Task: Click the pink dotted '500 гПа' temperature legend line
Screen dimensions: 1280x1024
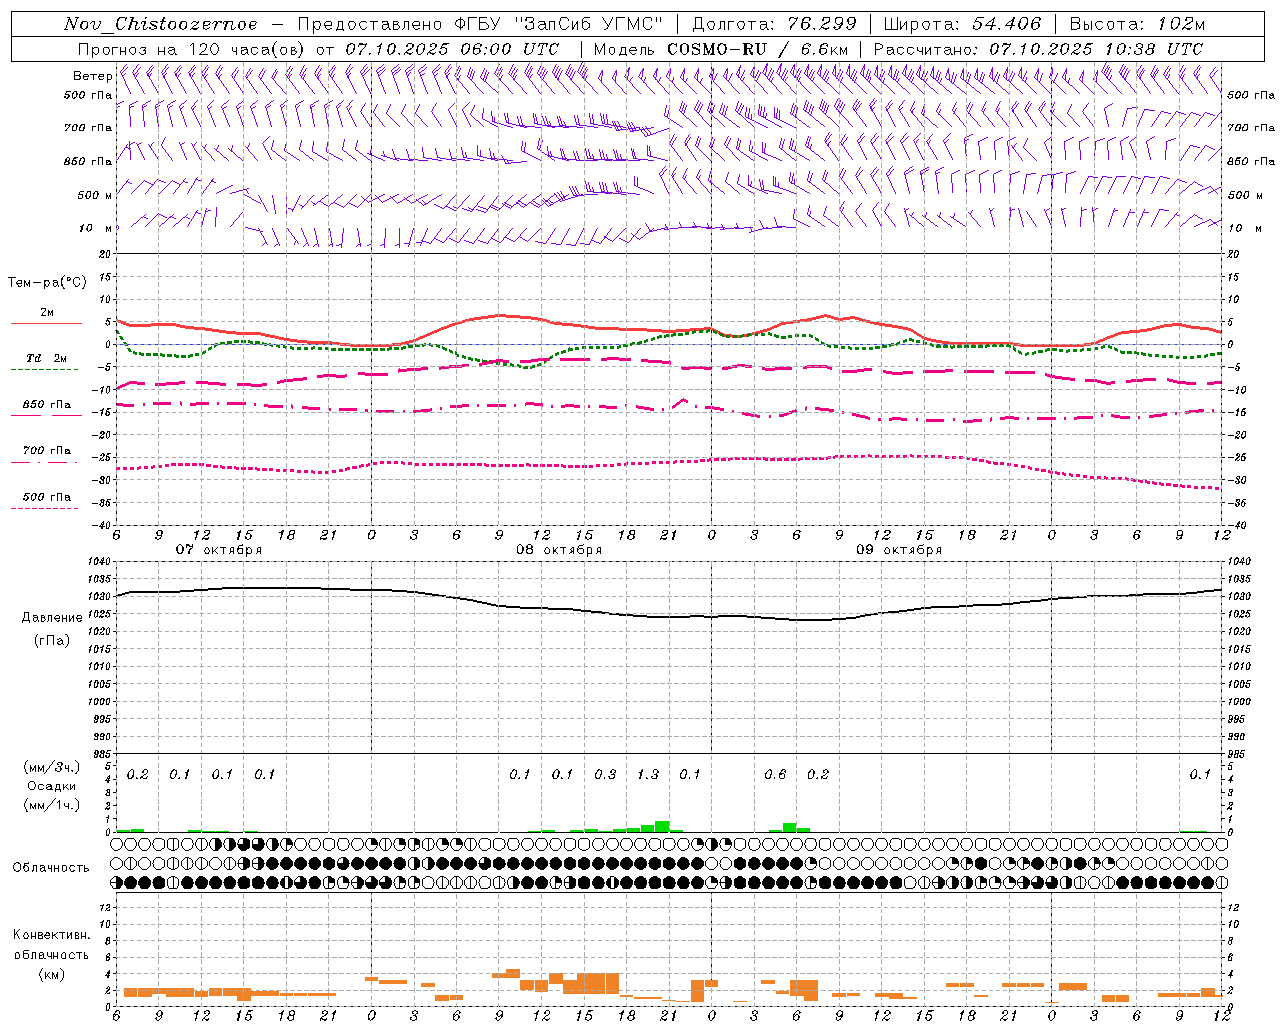Action: click(x=44, y=508)
